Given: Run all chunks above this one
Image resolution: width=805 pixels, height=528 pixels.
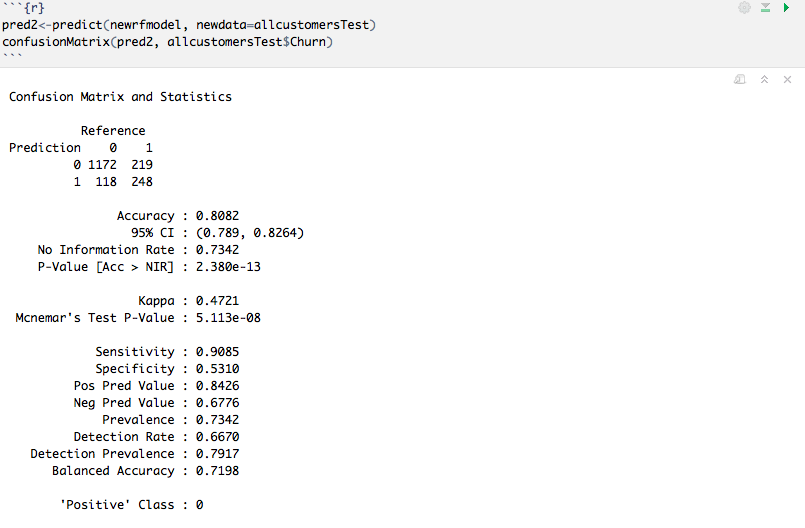Looking at the screenshot, I should [765, 8].
